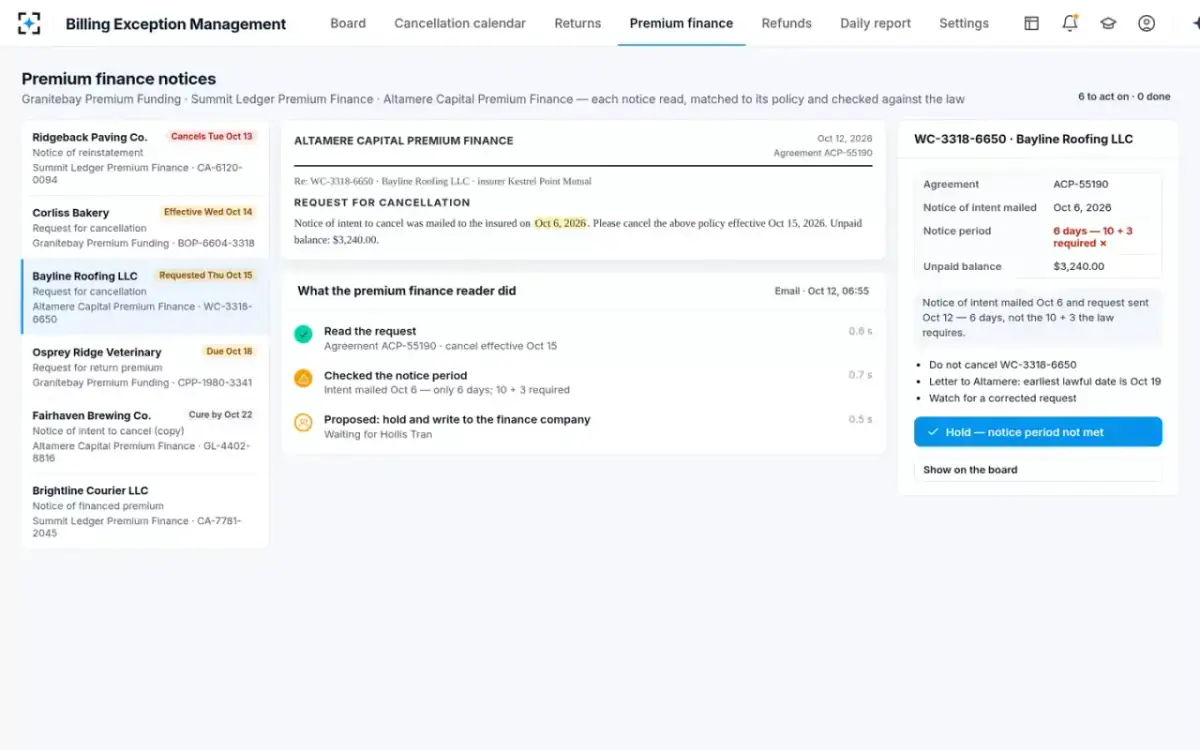
Task: Select the Corliss Bakery notice
Action: pos(145,227)
